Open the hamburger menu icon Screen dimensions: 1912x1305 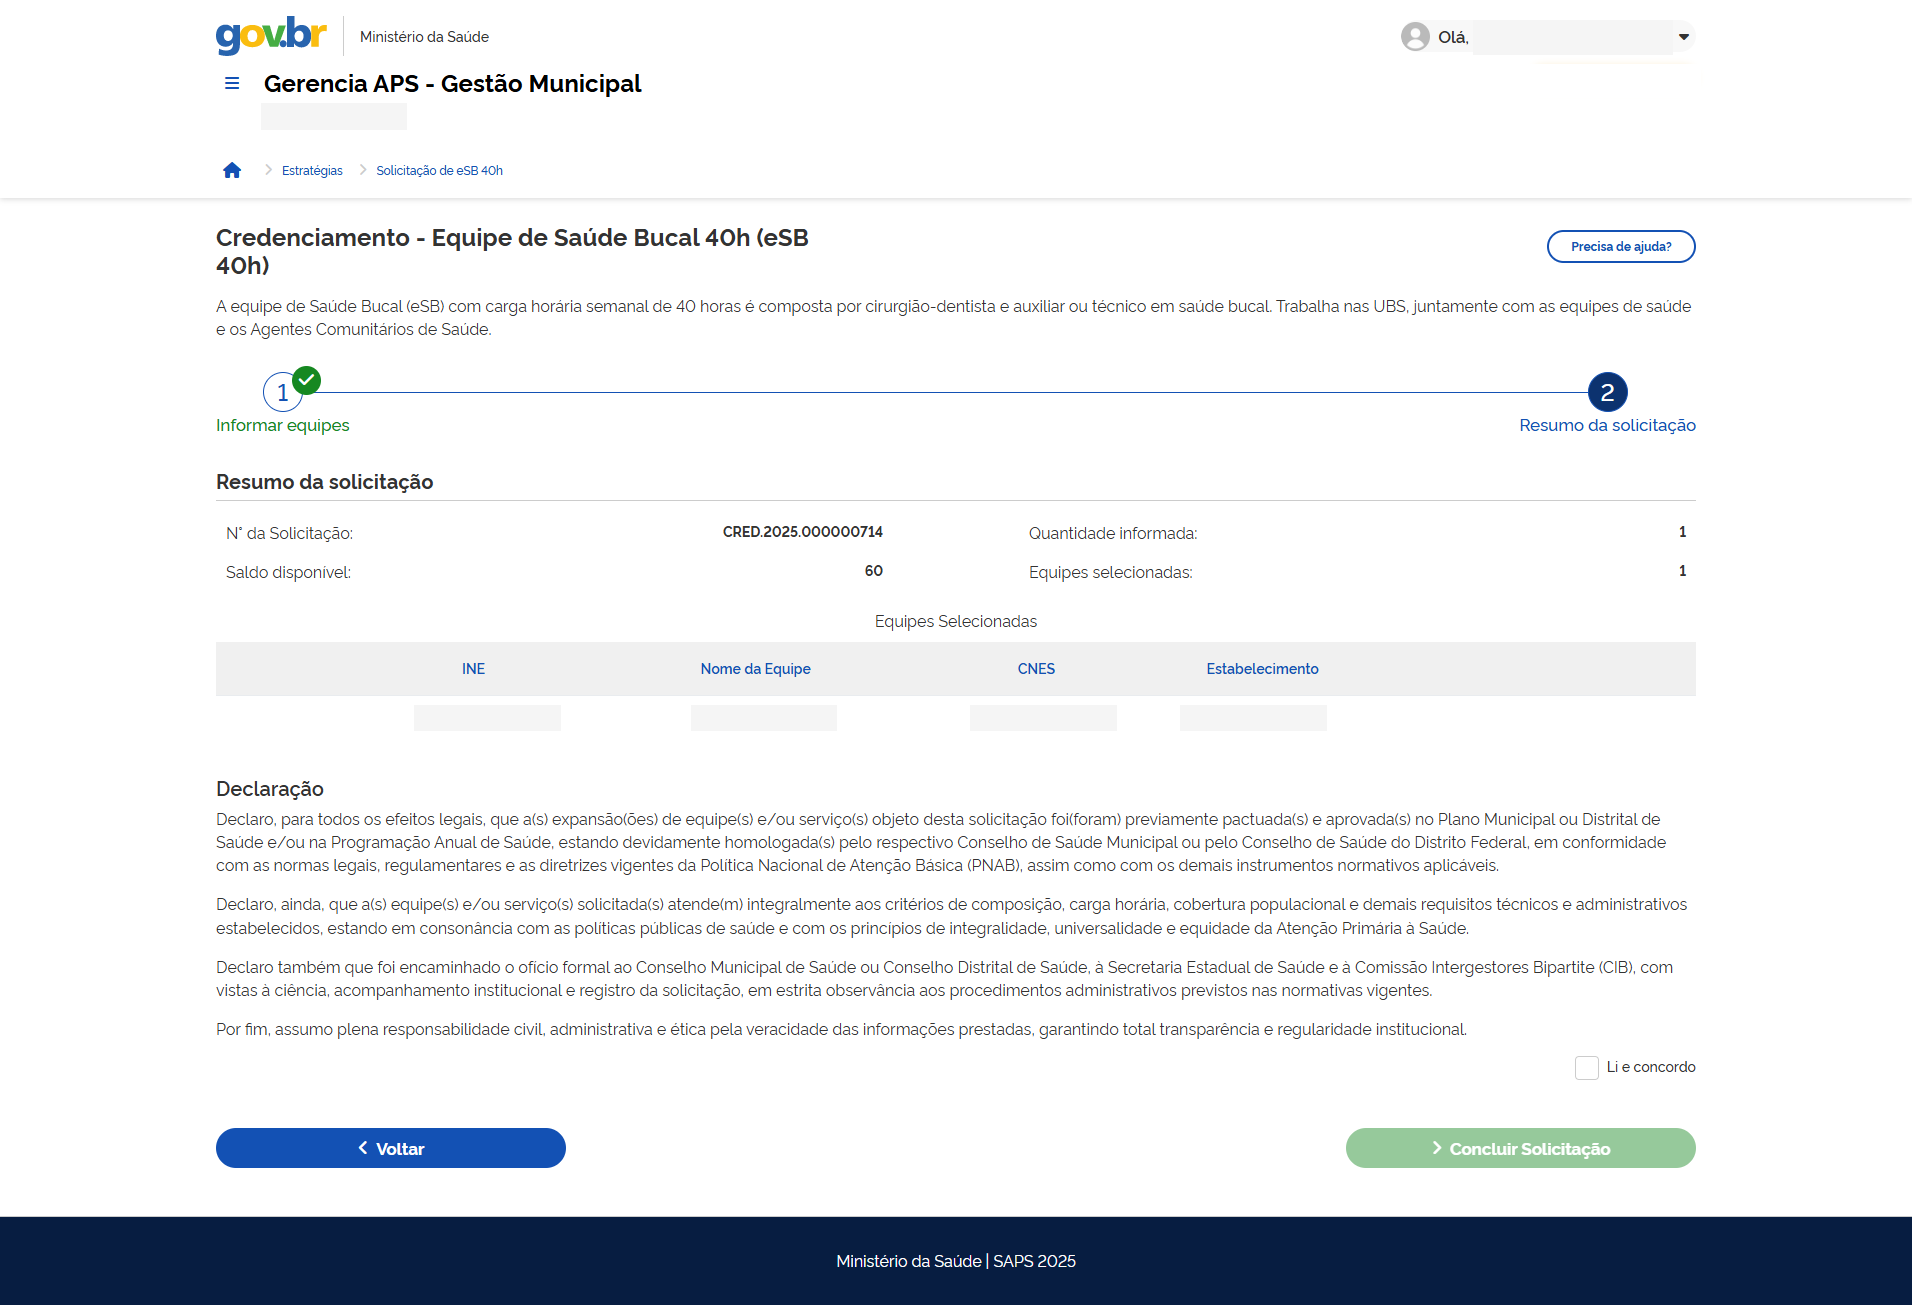pyautogui.click(x=232, y=84)
